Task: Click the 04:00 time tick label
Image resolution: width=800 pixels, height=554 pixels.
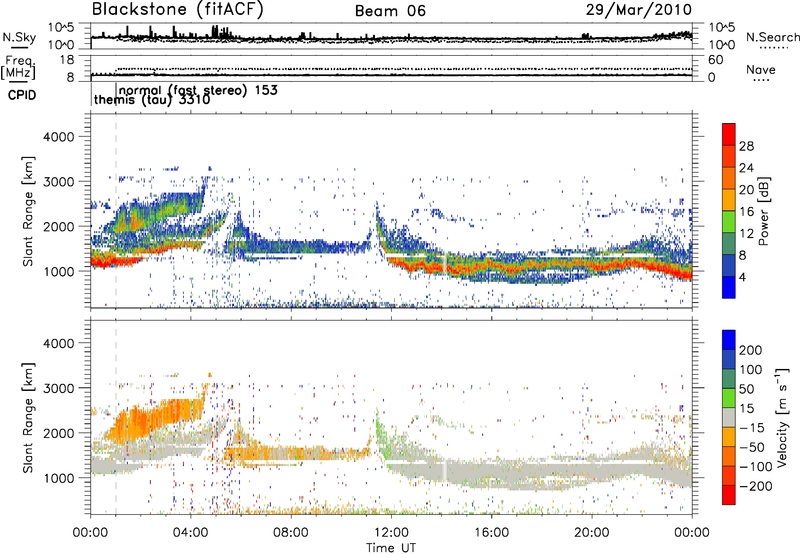Action: (x=190, y=532)
